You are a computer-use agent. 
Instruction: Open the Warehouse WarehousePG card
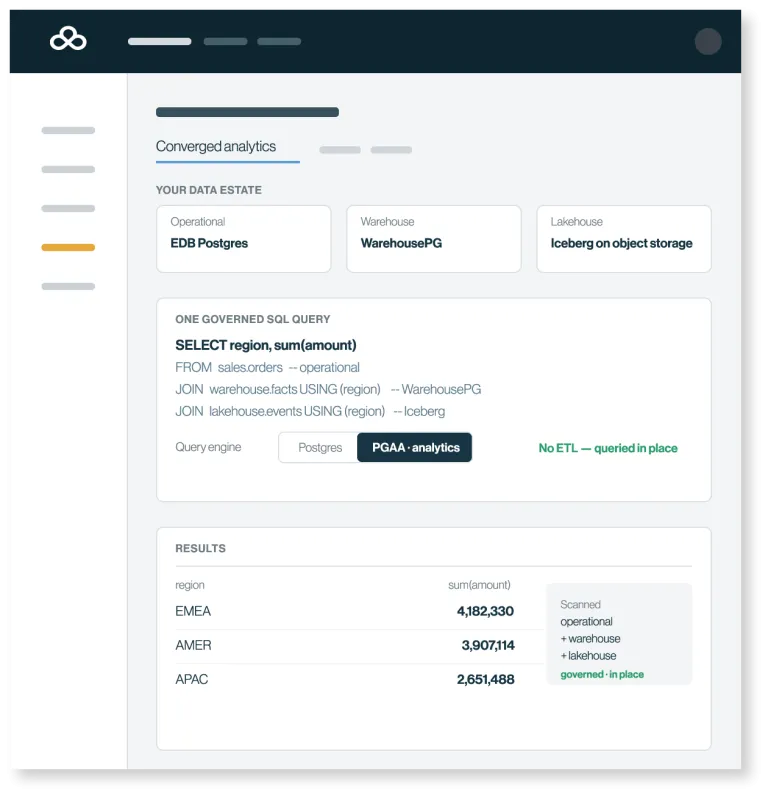click(x=433, y=239)
